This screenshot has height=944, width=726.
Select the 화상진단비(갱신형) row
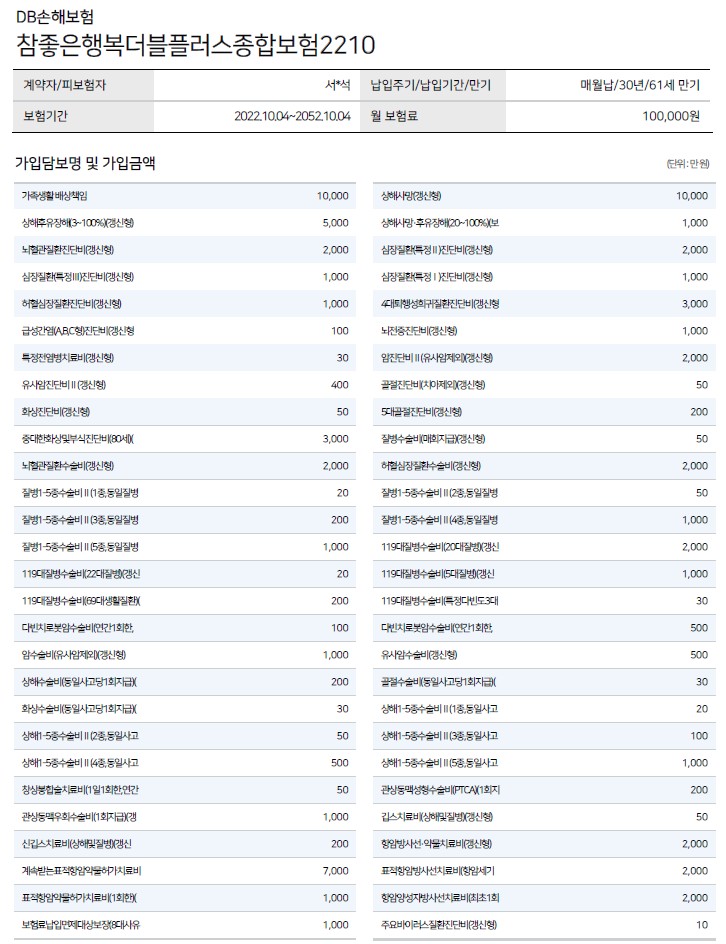coord(185,412)
